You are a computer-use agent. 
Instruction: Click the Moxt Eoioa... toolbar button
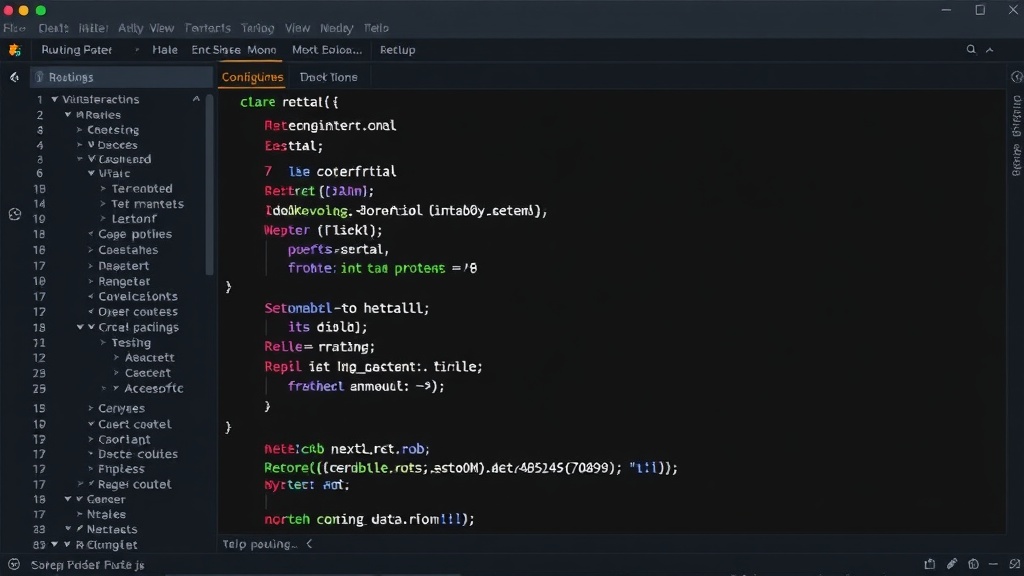(x=327, y=50)
